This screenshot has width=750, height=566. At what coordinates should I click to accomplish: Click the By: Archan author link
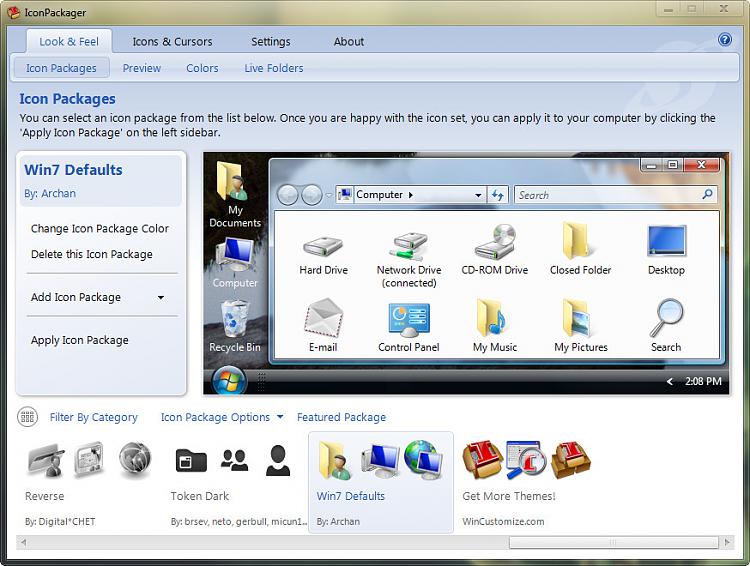point(50,193)
